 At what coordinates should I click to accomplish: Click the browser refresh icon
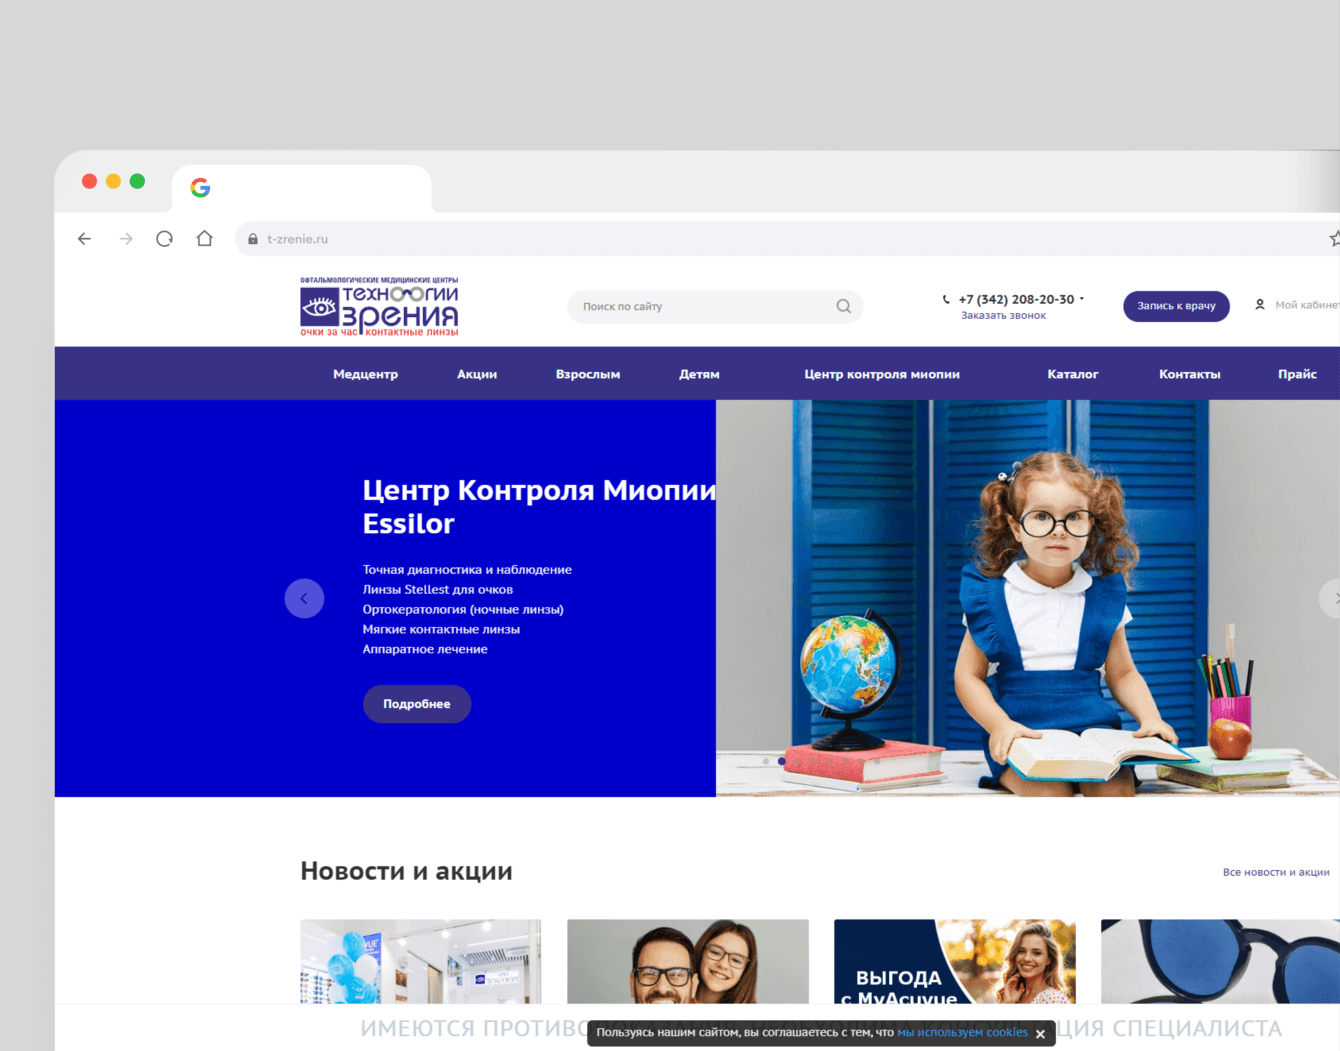tap(164, 238)
